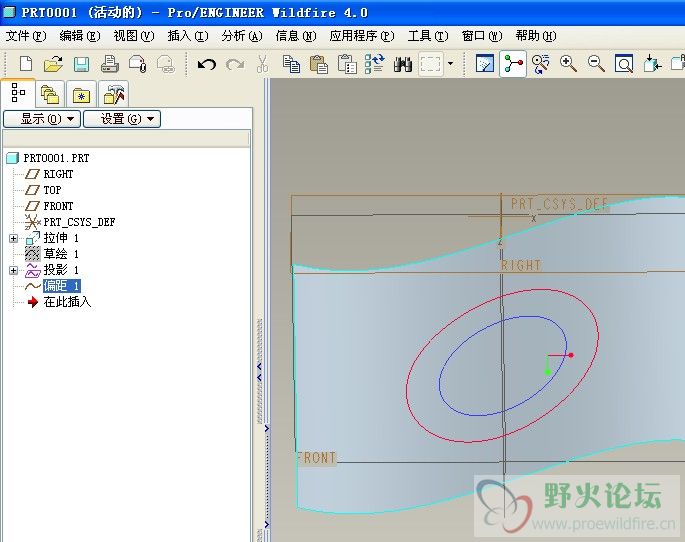Click the Refit to screen icon
The width and height of the screenshot is (685, 542).
[624, 64]
